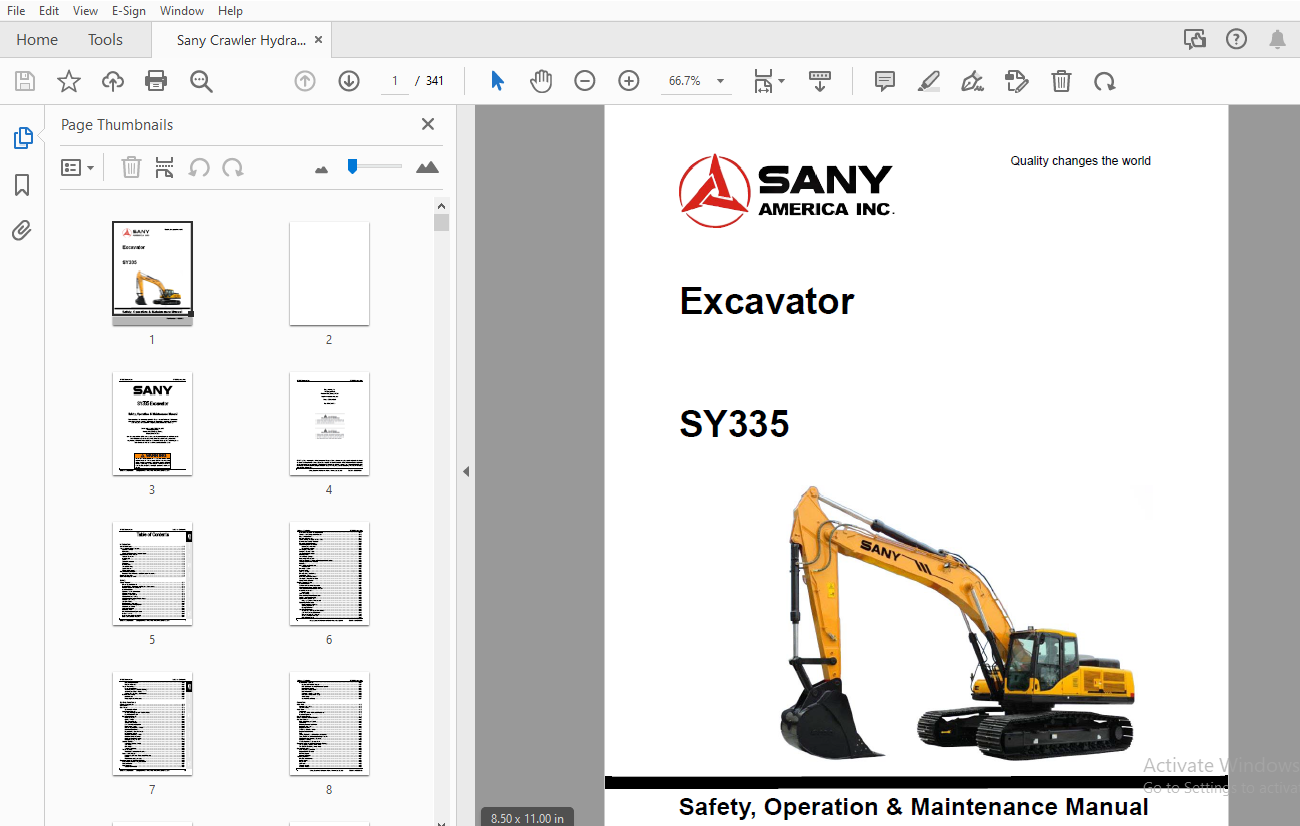This screenshot has height=826, width=1300.
Task: Click the insert pages icon in thumbnails panel
Action: 165,167
